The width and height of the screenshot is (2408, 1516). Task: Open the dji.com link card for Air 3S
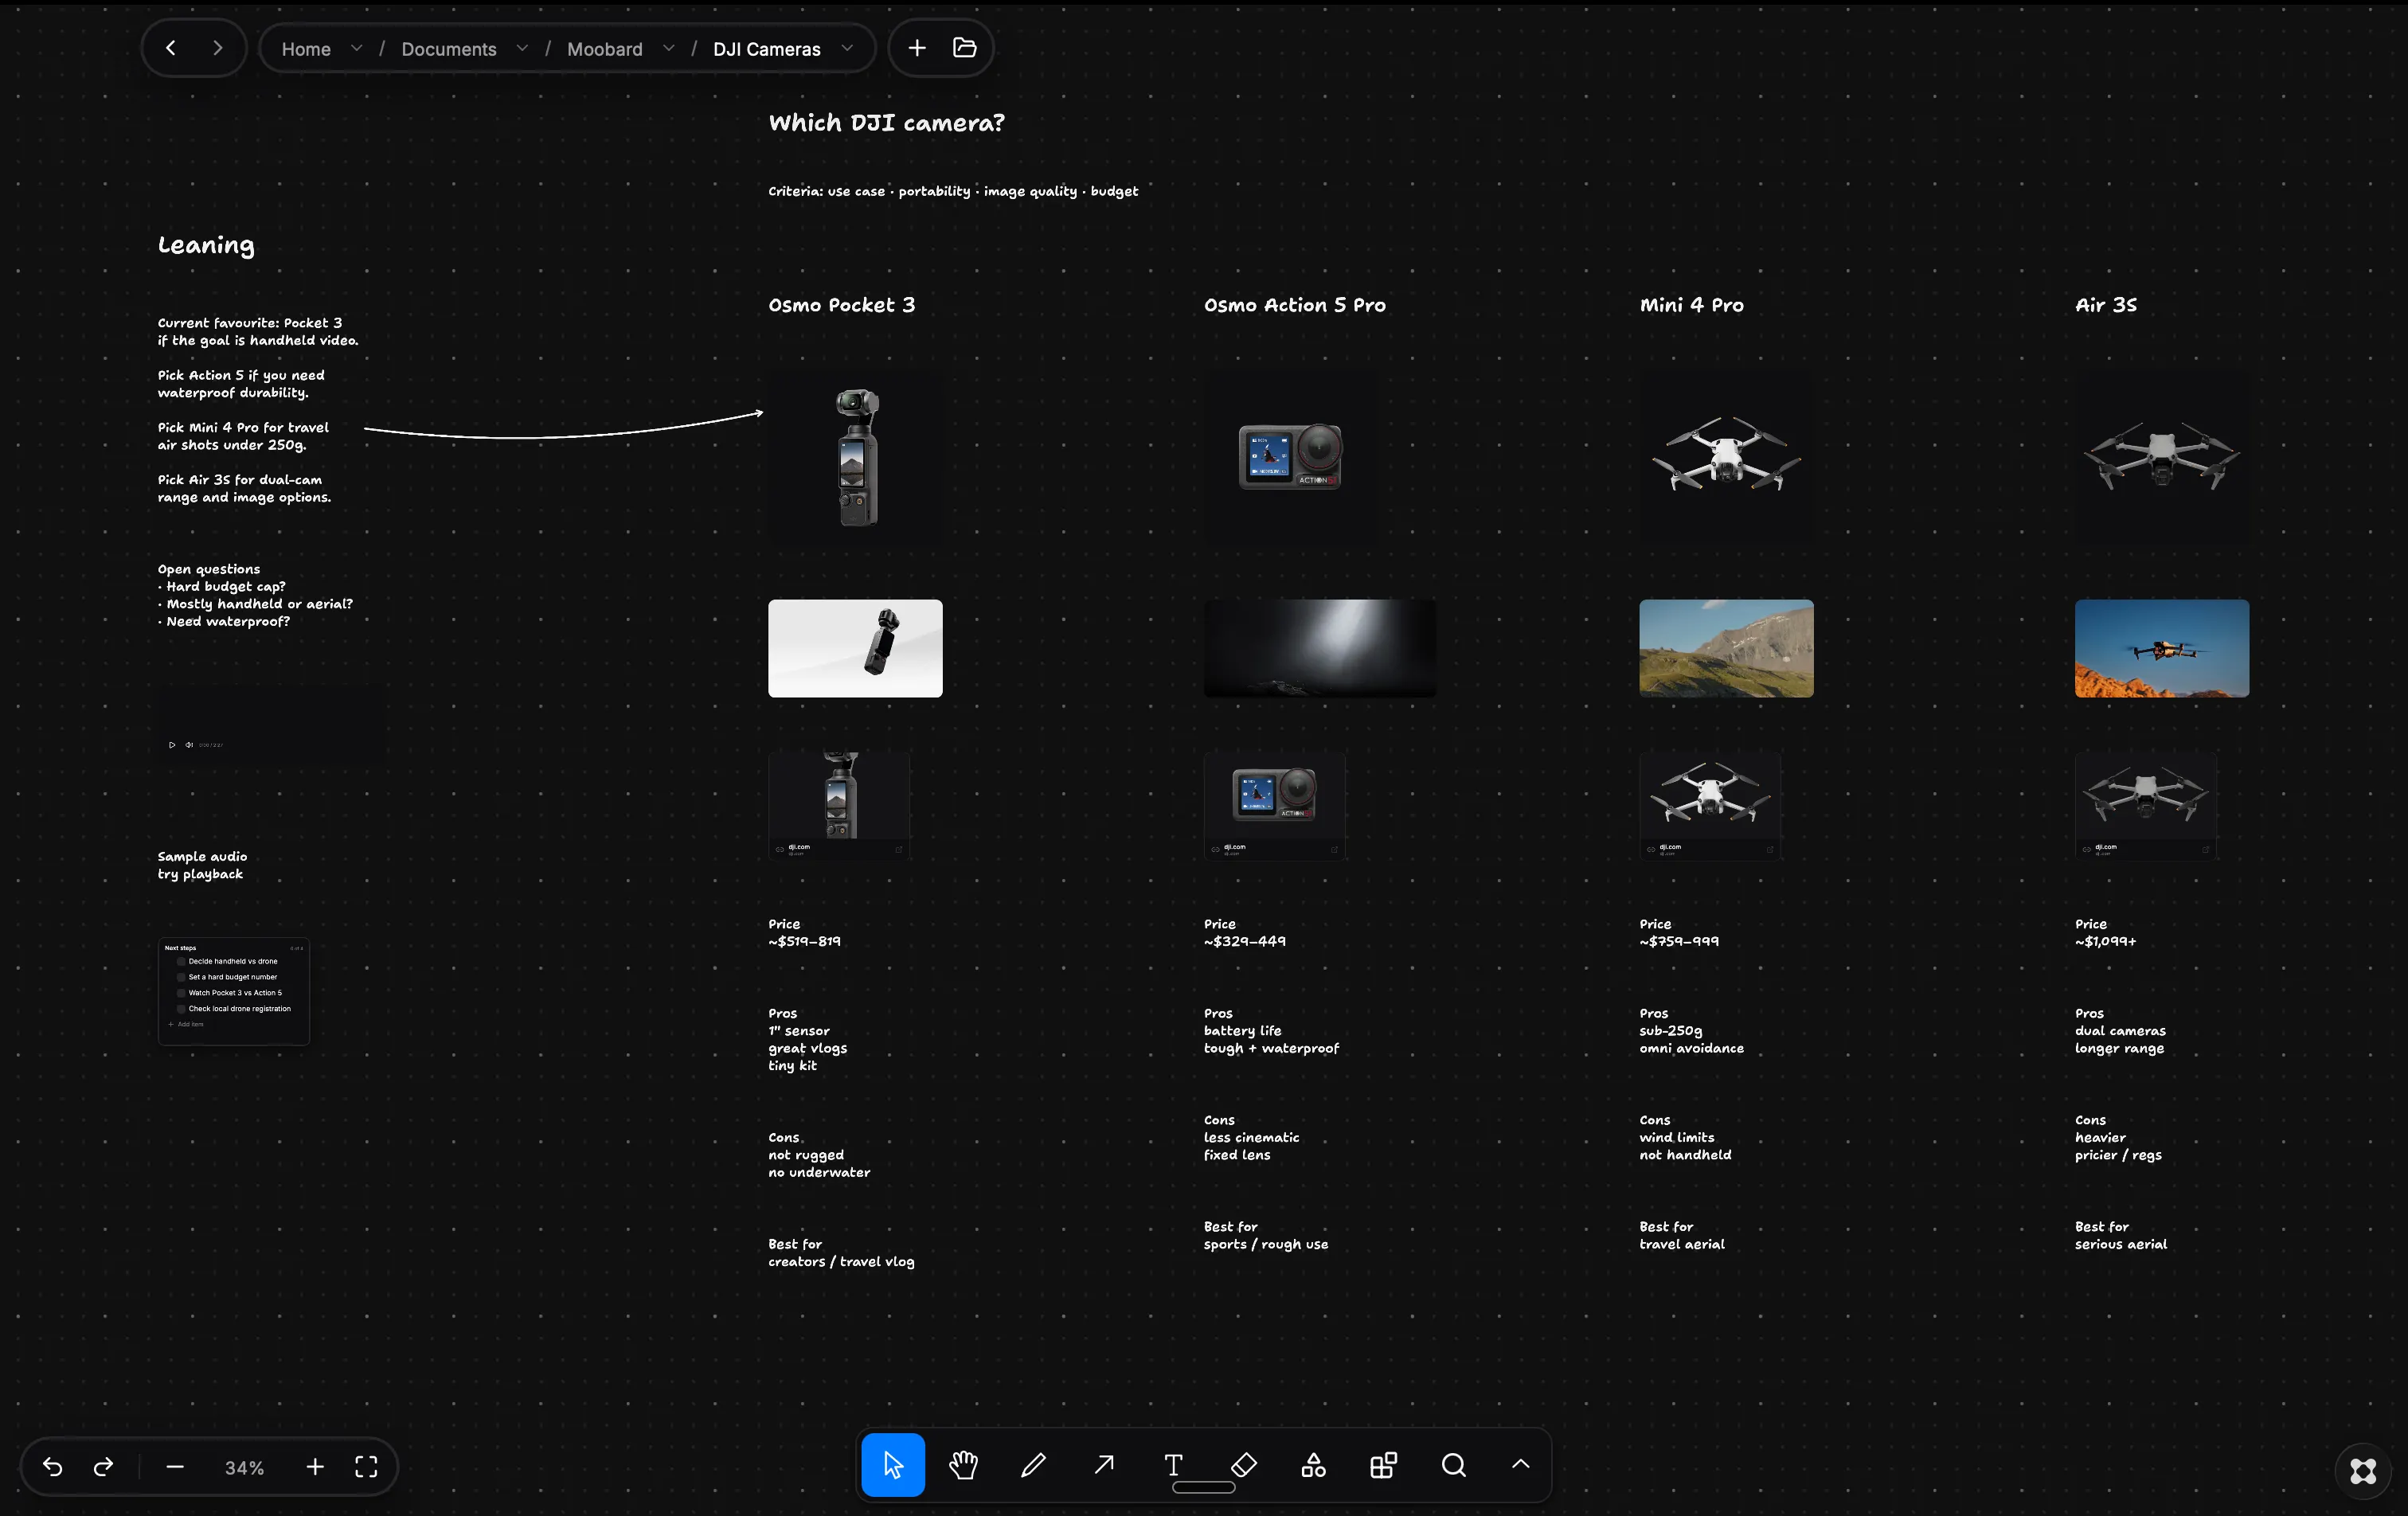click(x=2146, y=806)
